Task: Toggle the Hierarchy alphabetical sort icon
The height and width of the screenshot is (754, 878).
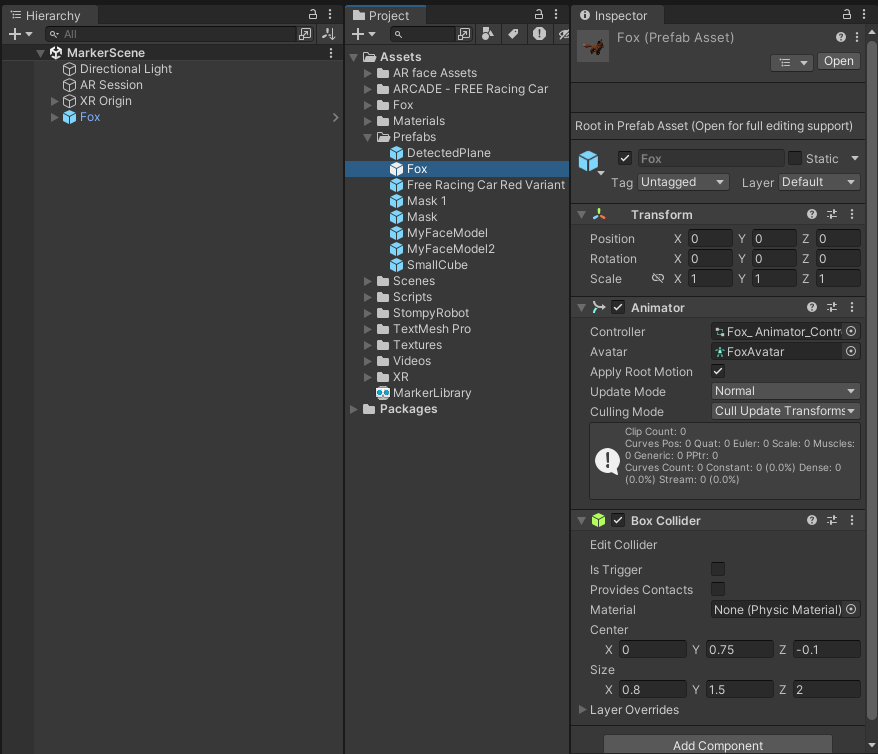Action: pyautogui.click(x=329, y=34)
